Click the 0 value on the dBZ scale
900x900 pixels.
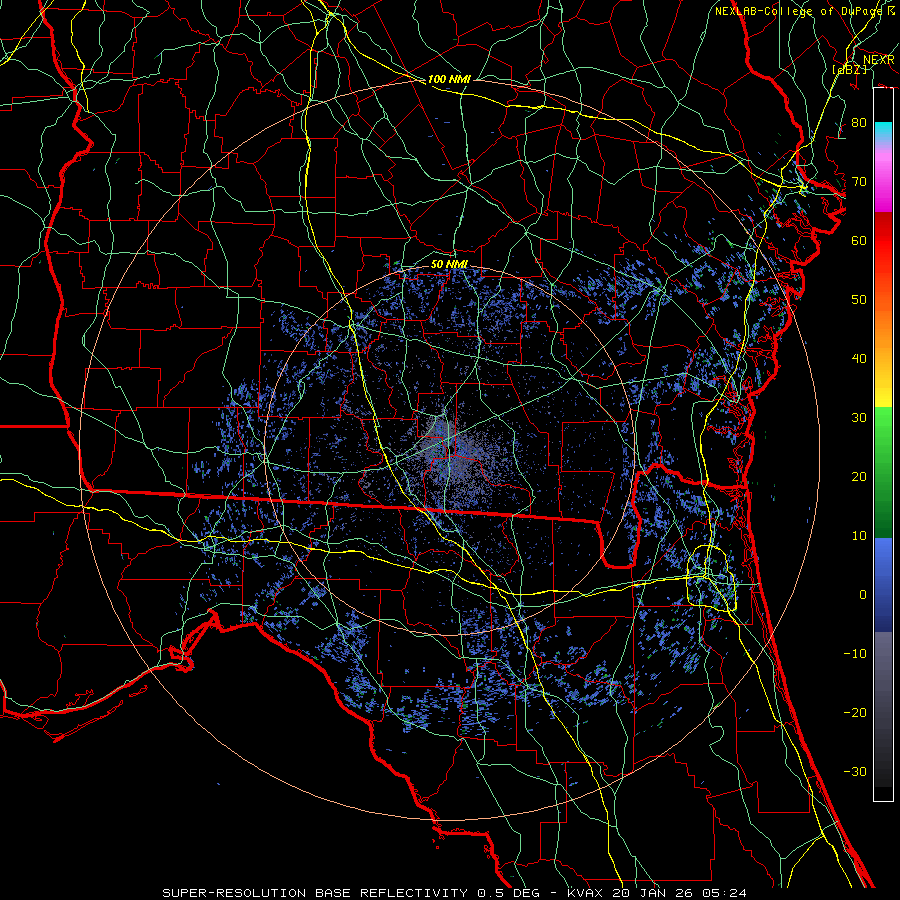(x=863, y=595)
